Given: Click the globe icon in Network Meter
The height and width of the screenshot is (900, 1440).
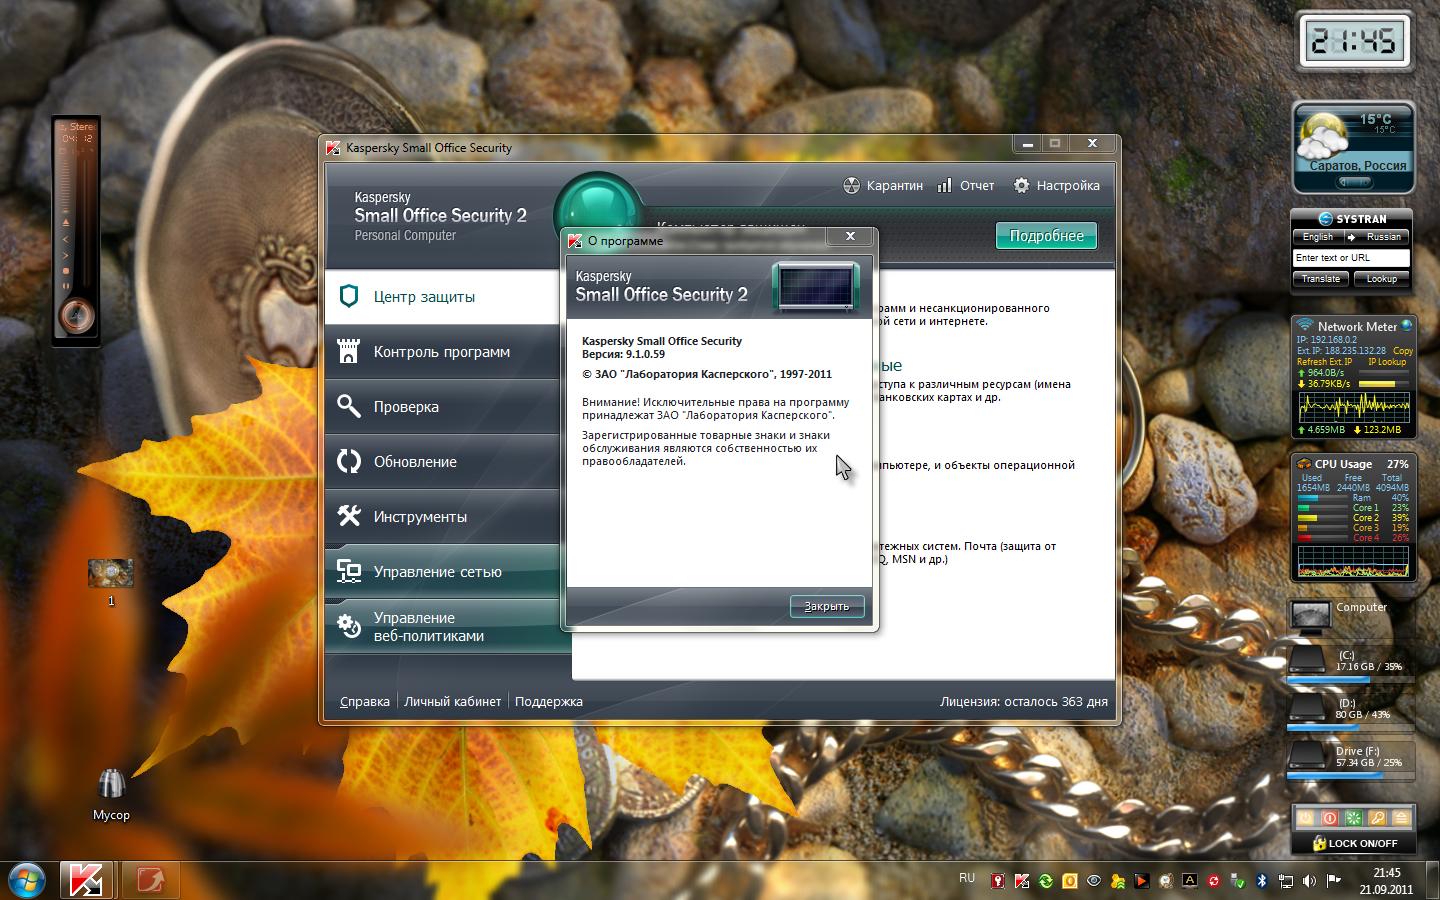Looking at the screenshot, I should point(1407,326).
